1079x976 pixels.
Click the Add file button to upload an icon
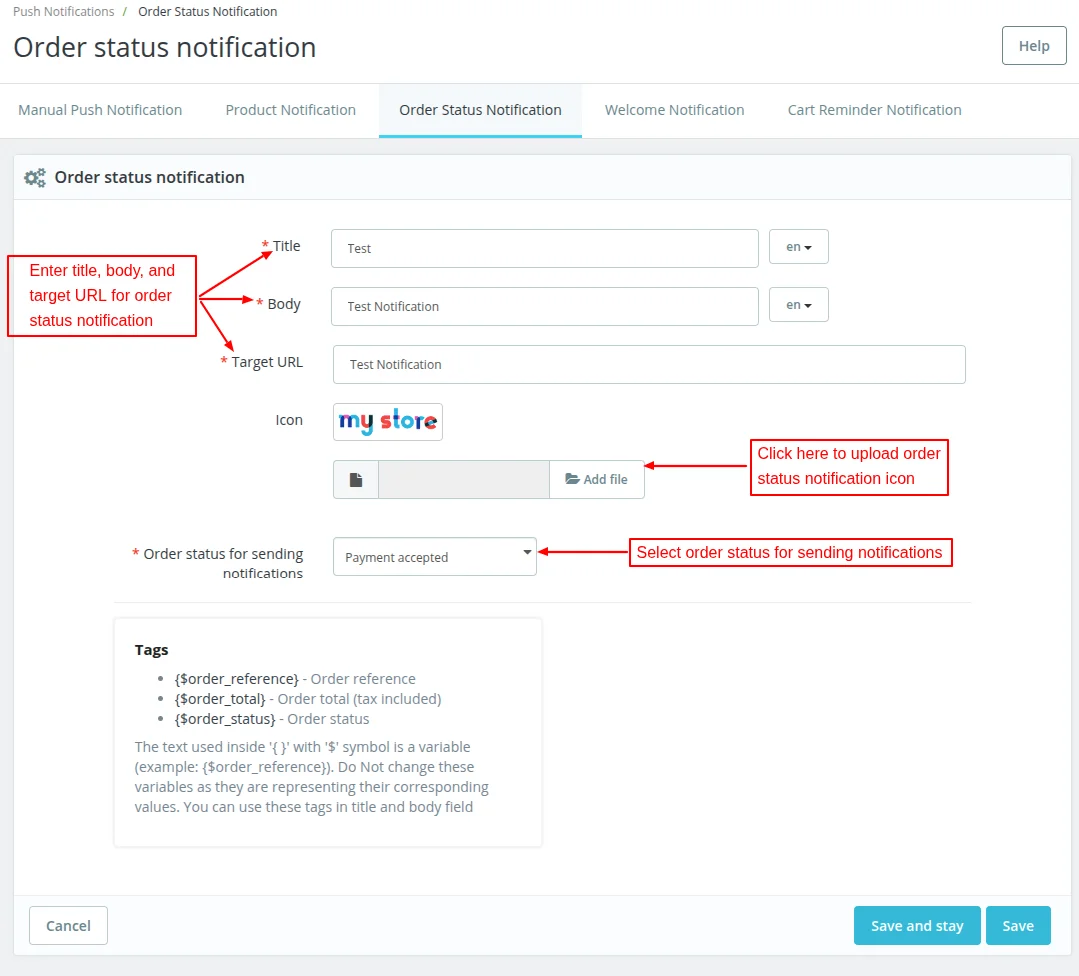[x=597, y=479]
